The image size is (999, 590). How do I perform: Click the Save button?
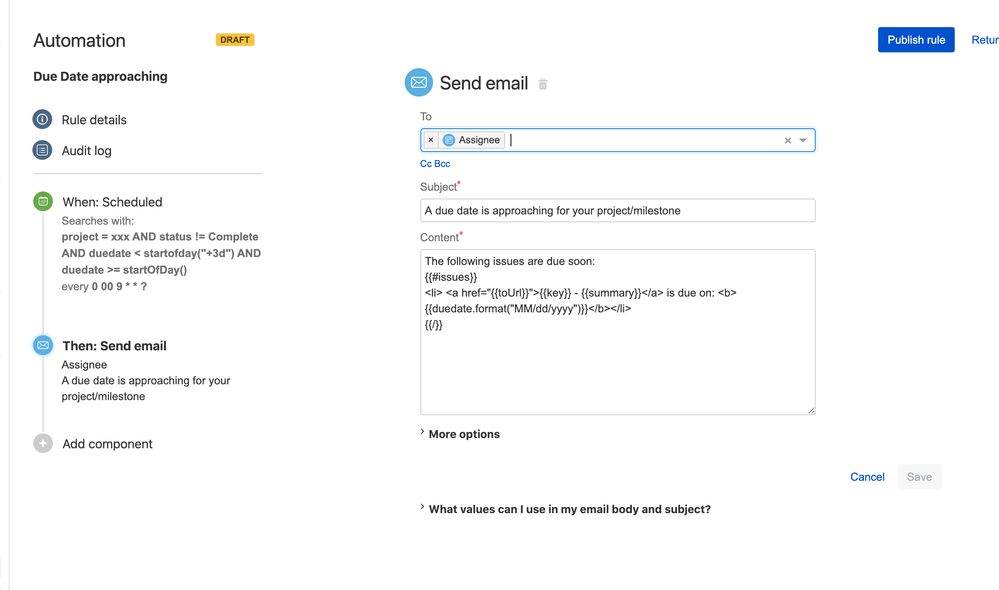pos(919,477)
